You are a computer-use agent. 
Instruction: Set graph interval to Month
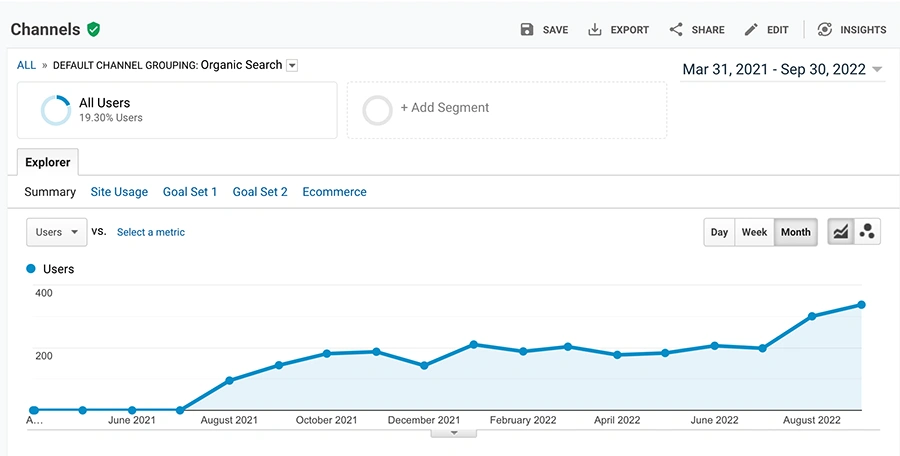coord(796,232)
